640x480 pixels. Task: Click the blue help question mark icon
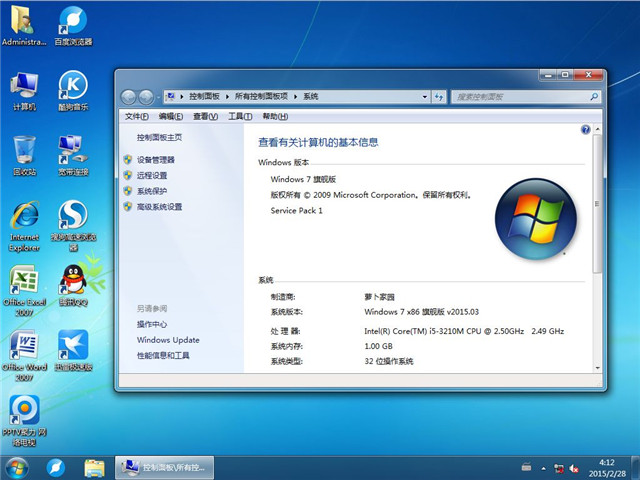coord(585,130)
